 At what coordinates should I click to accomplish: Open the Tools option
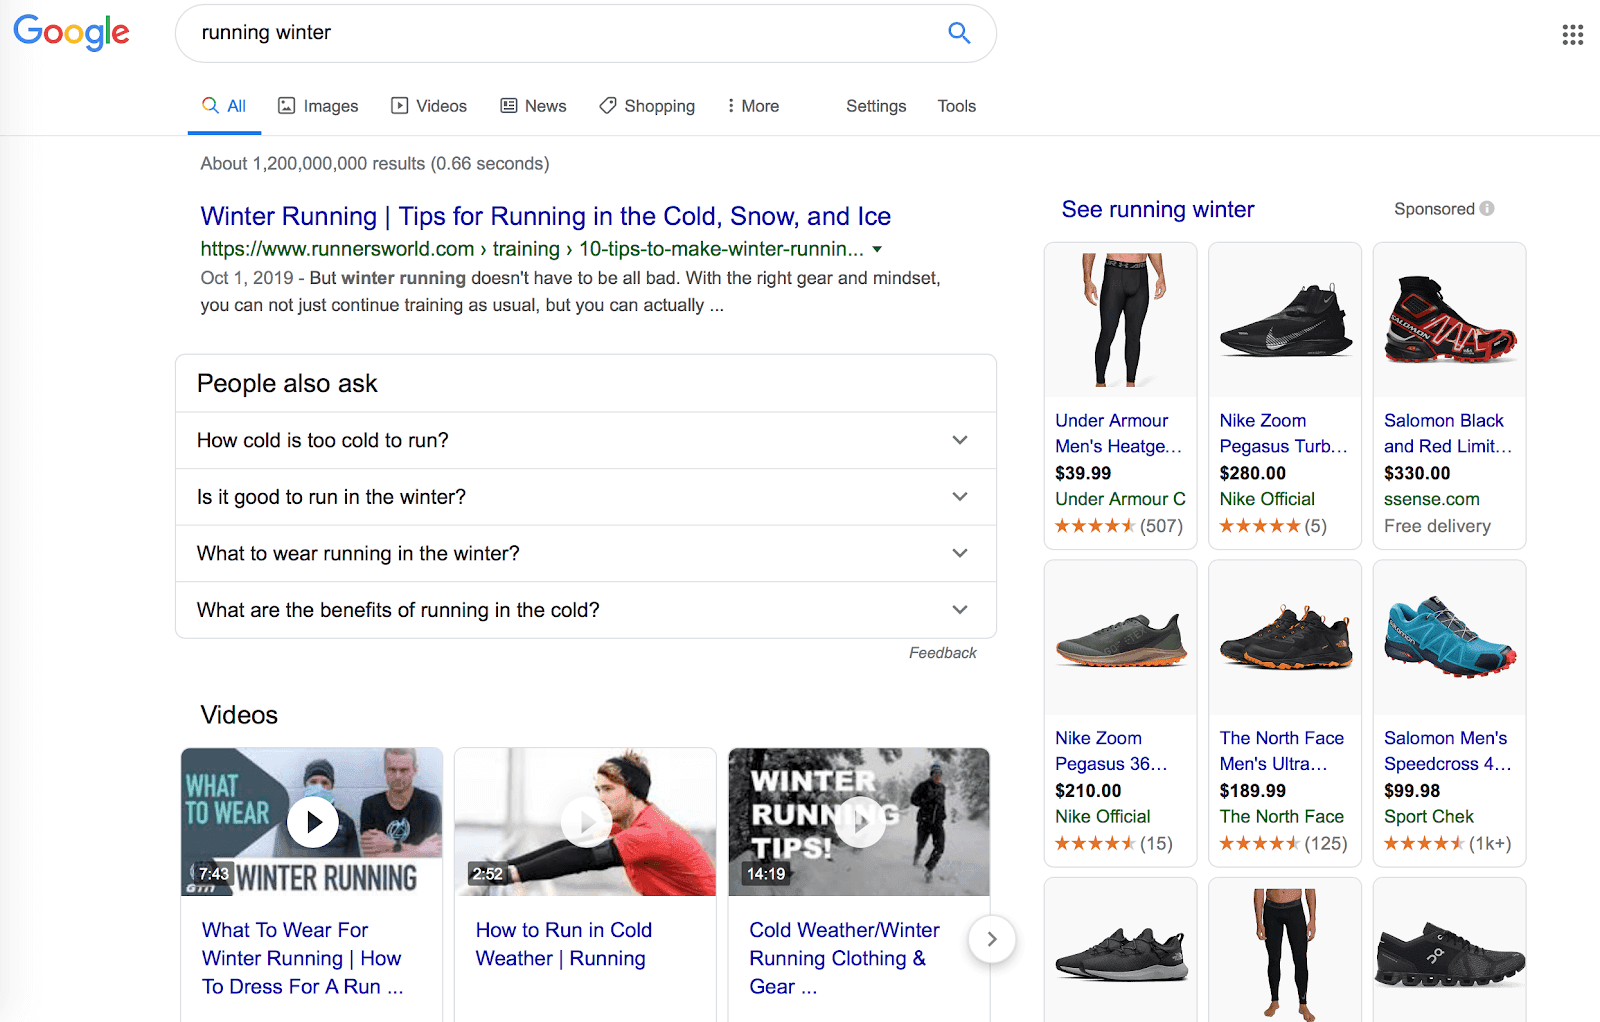click(x=957, y=106)
